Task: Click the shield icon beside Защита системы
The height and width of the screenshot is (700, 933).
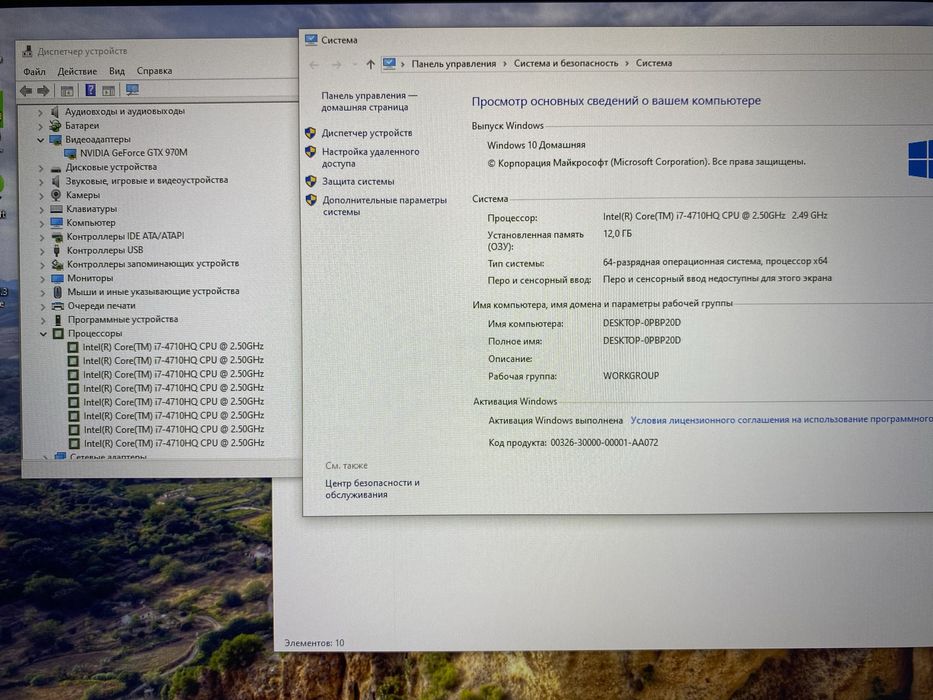Action: [x=311, y=181]
